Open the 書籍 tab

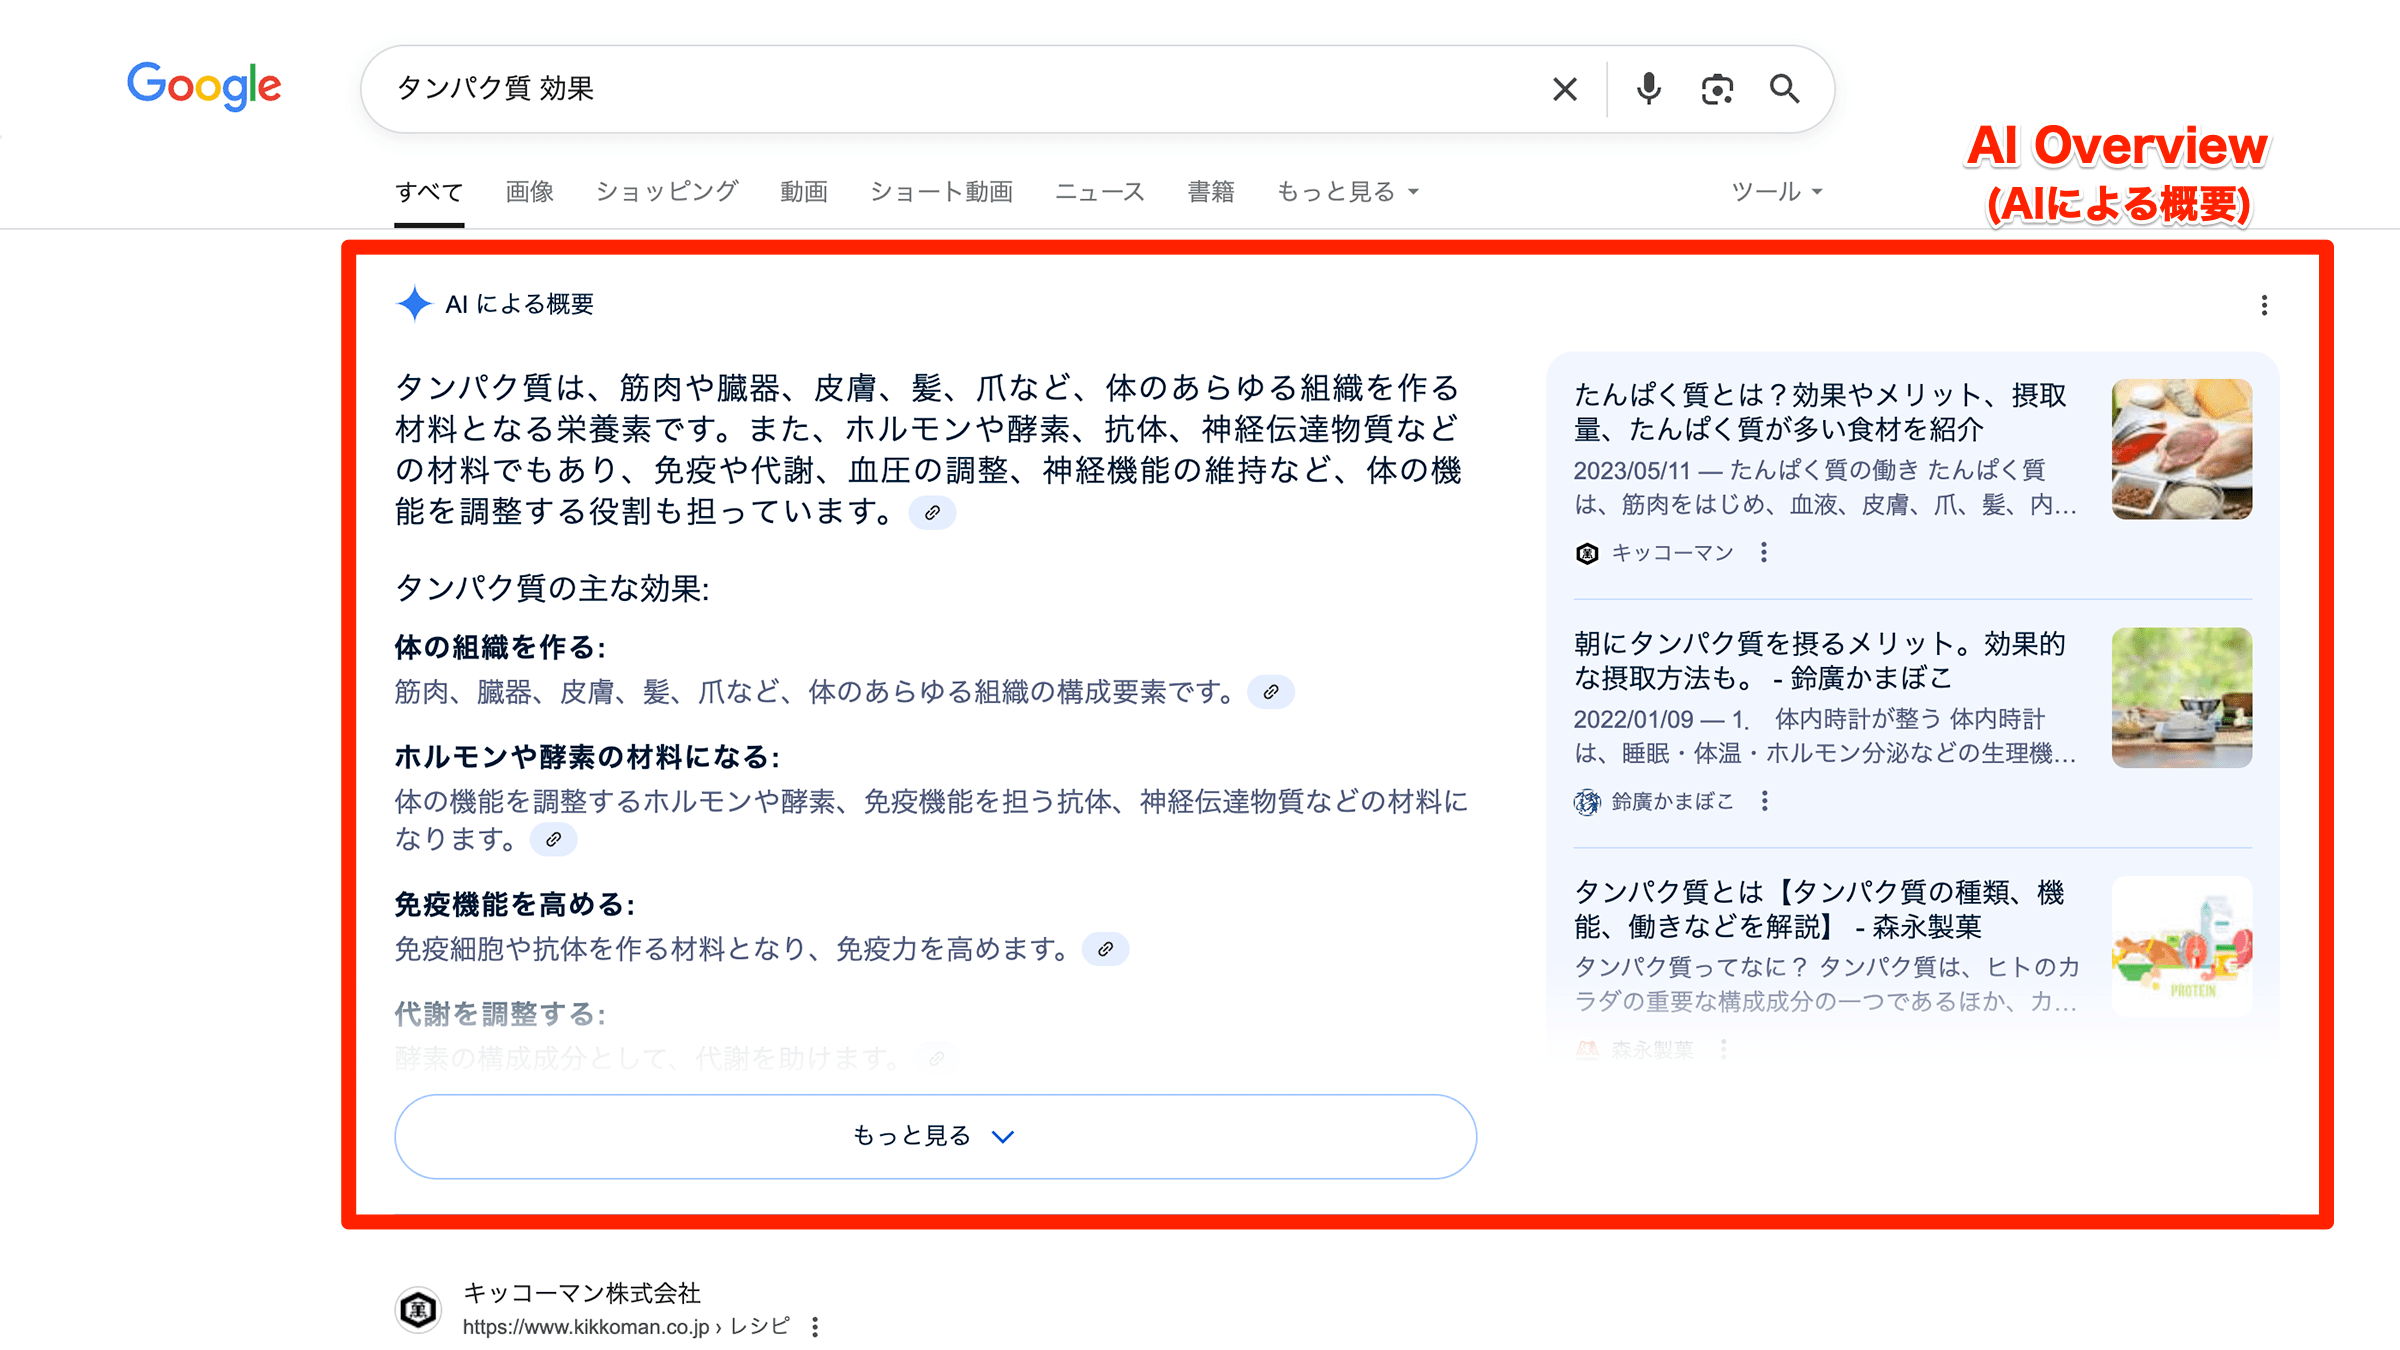[1210, 192]
